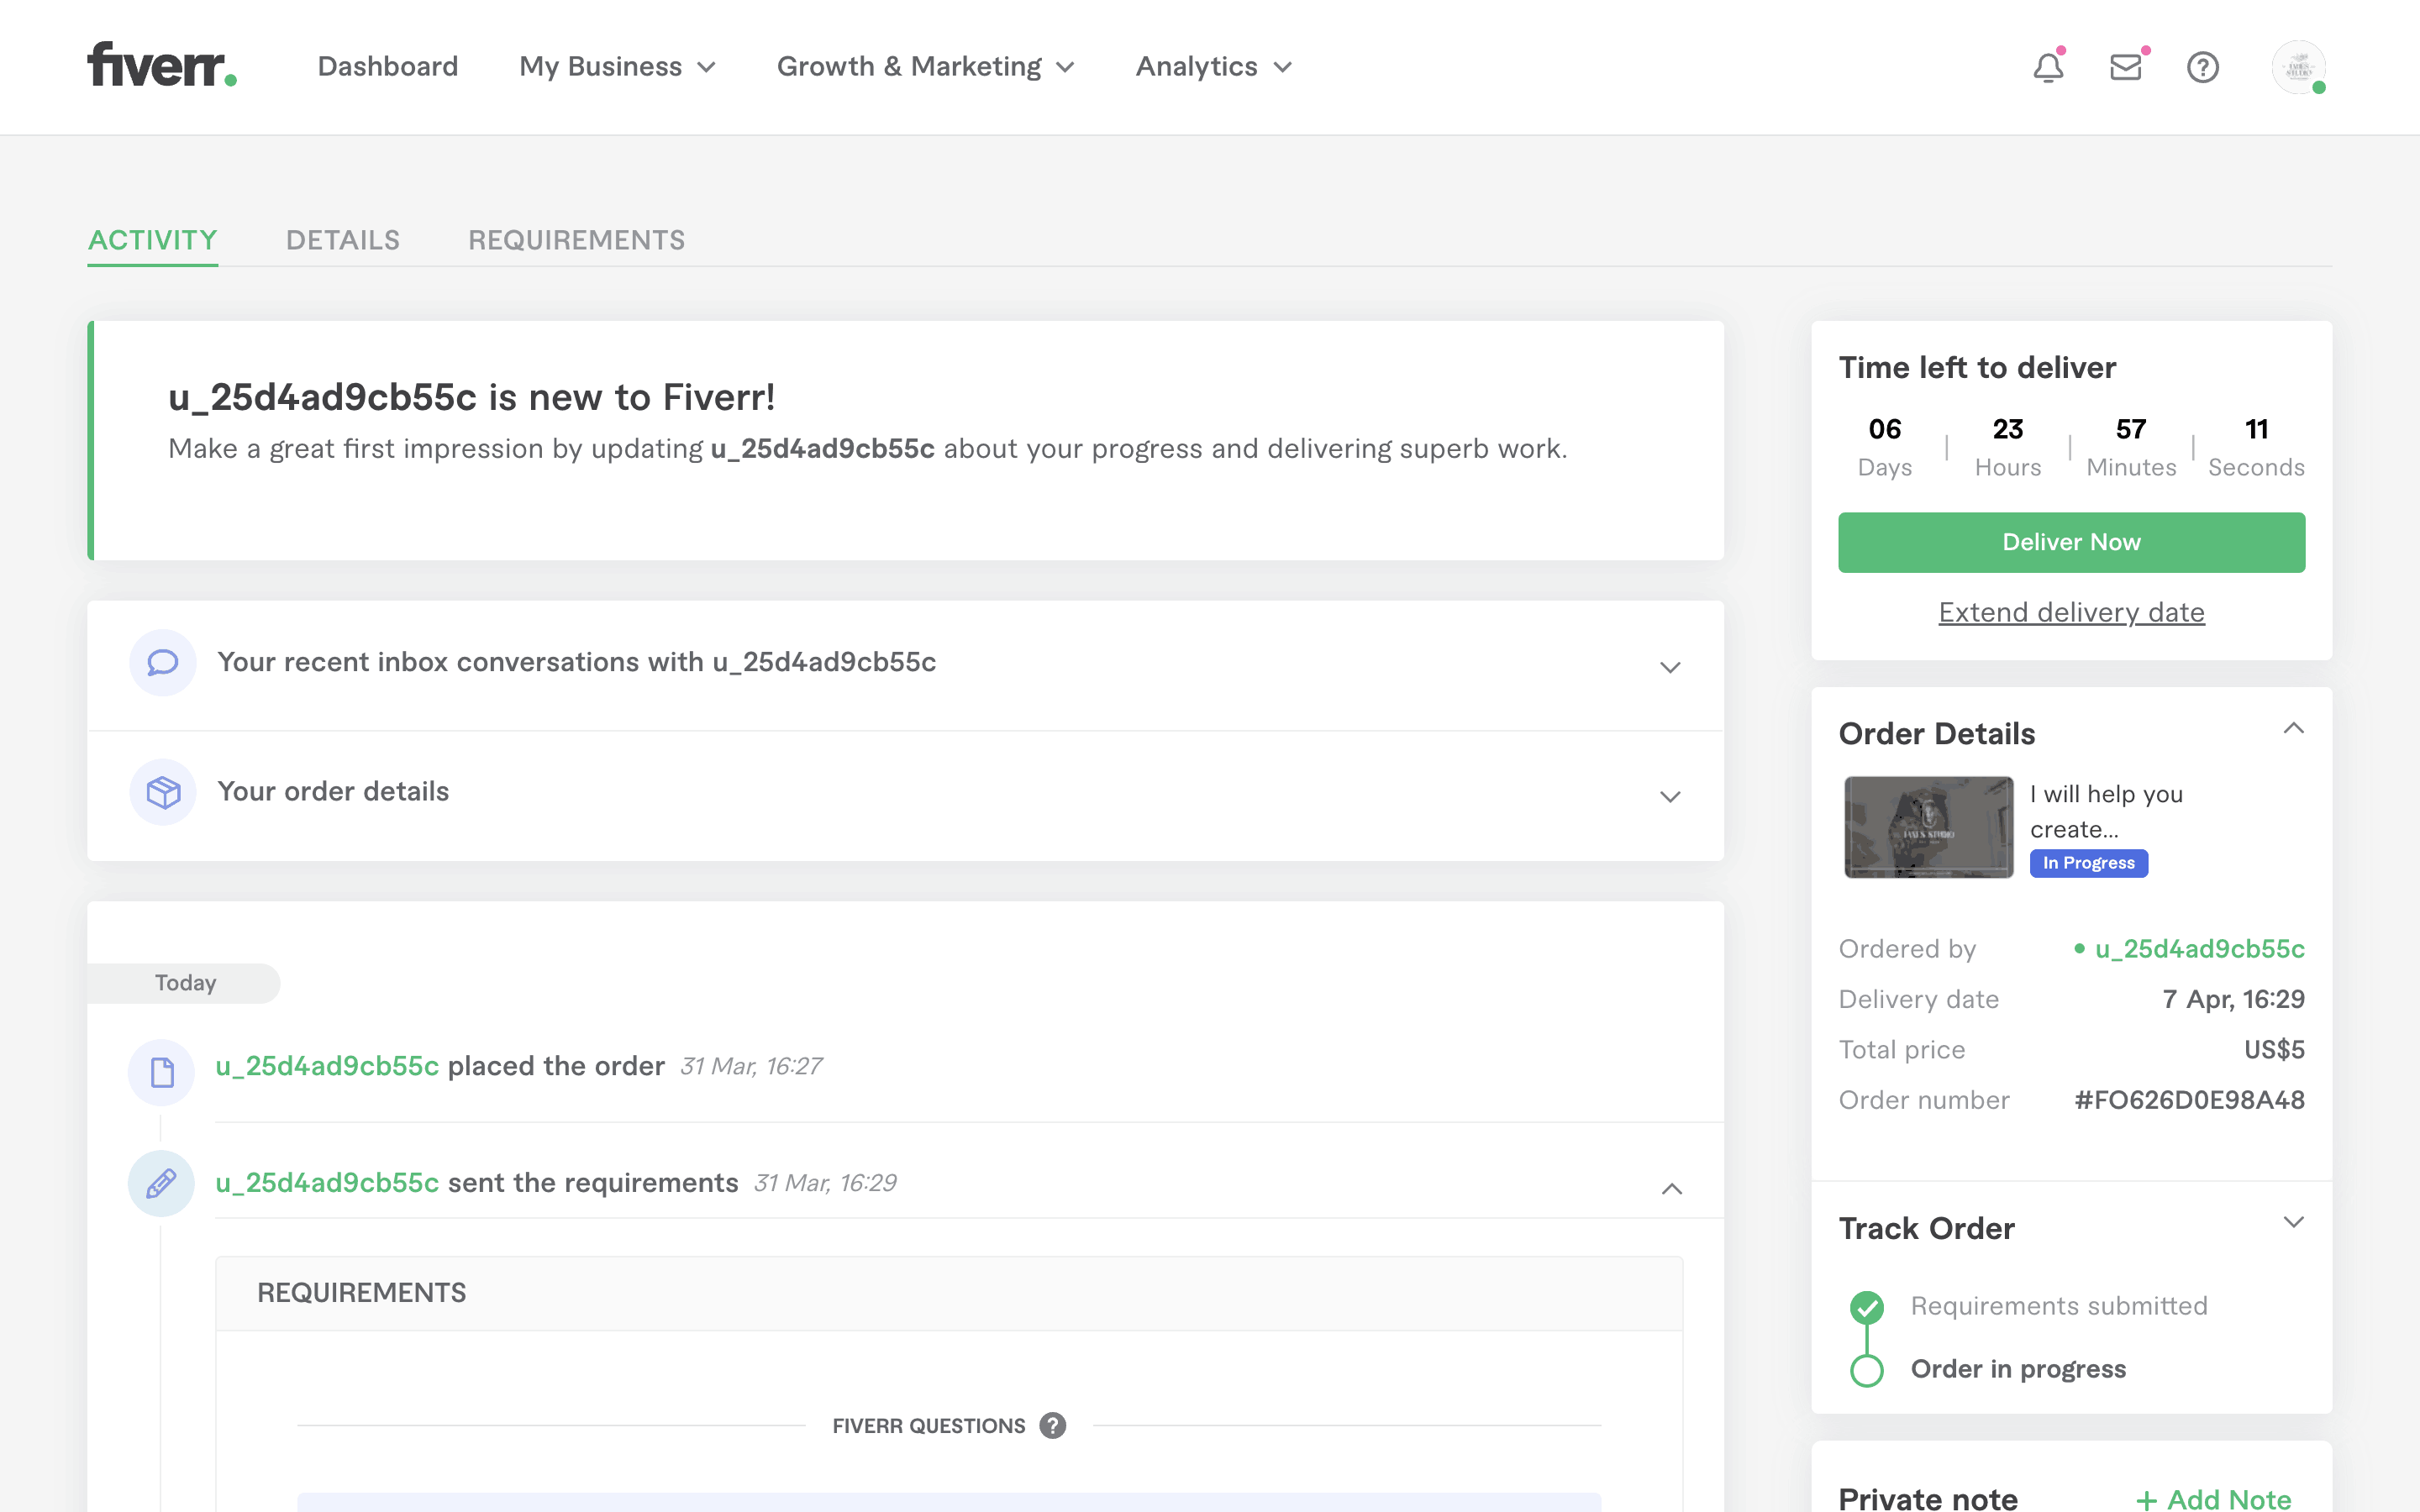This screenshot has height=1512, width=2420.
Task: Click the document icon for placed order event
Action: (161, 1072)
